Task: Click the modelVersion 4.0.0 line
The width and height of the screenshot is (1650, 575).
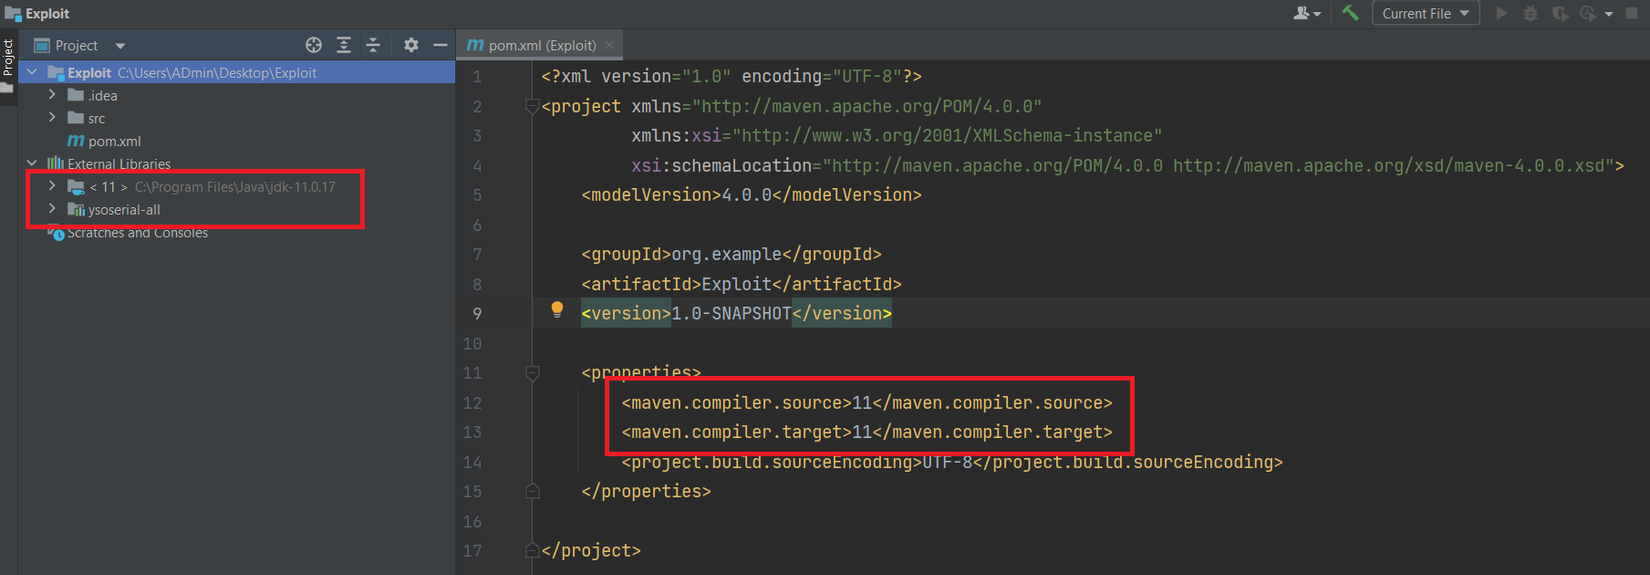Action: (751, 195)
